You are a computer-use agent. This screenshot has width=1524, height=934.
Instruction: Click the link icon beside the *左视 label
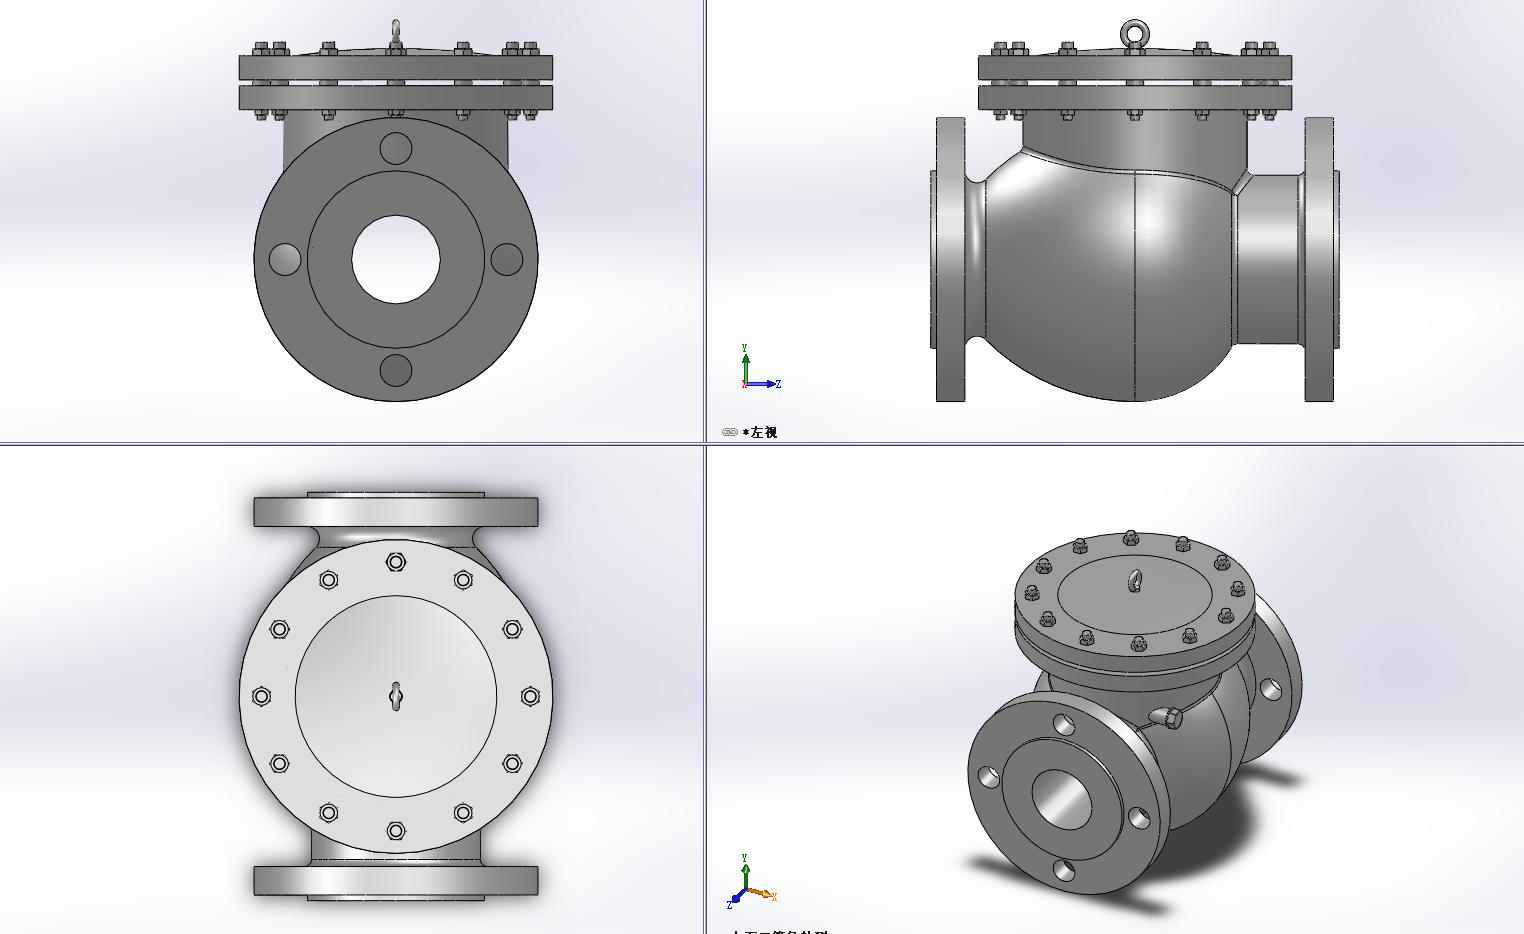click(730, 431)
